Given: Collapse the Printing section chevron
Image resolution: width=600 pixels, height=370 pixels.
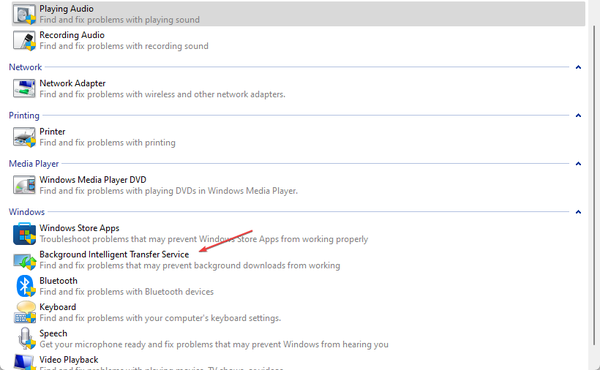Looking at the screenshot, I should [x=578, y=116].
